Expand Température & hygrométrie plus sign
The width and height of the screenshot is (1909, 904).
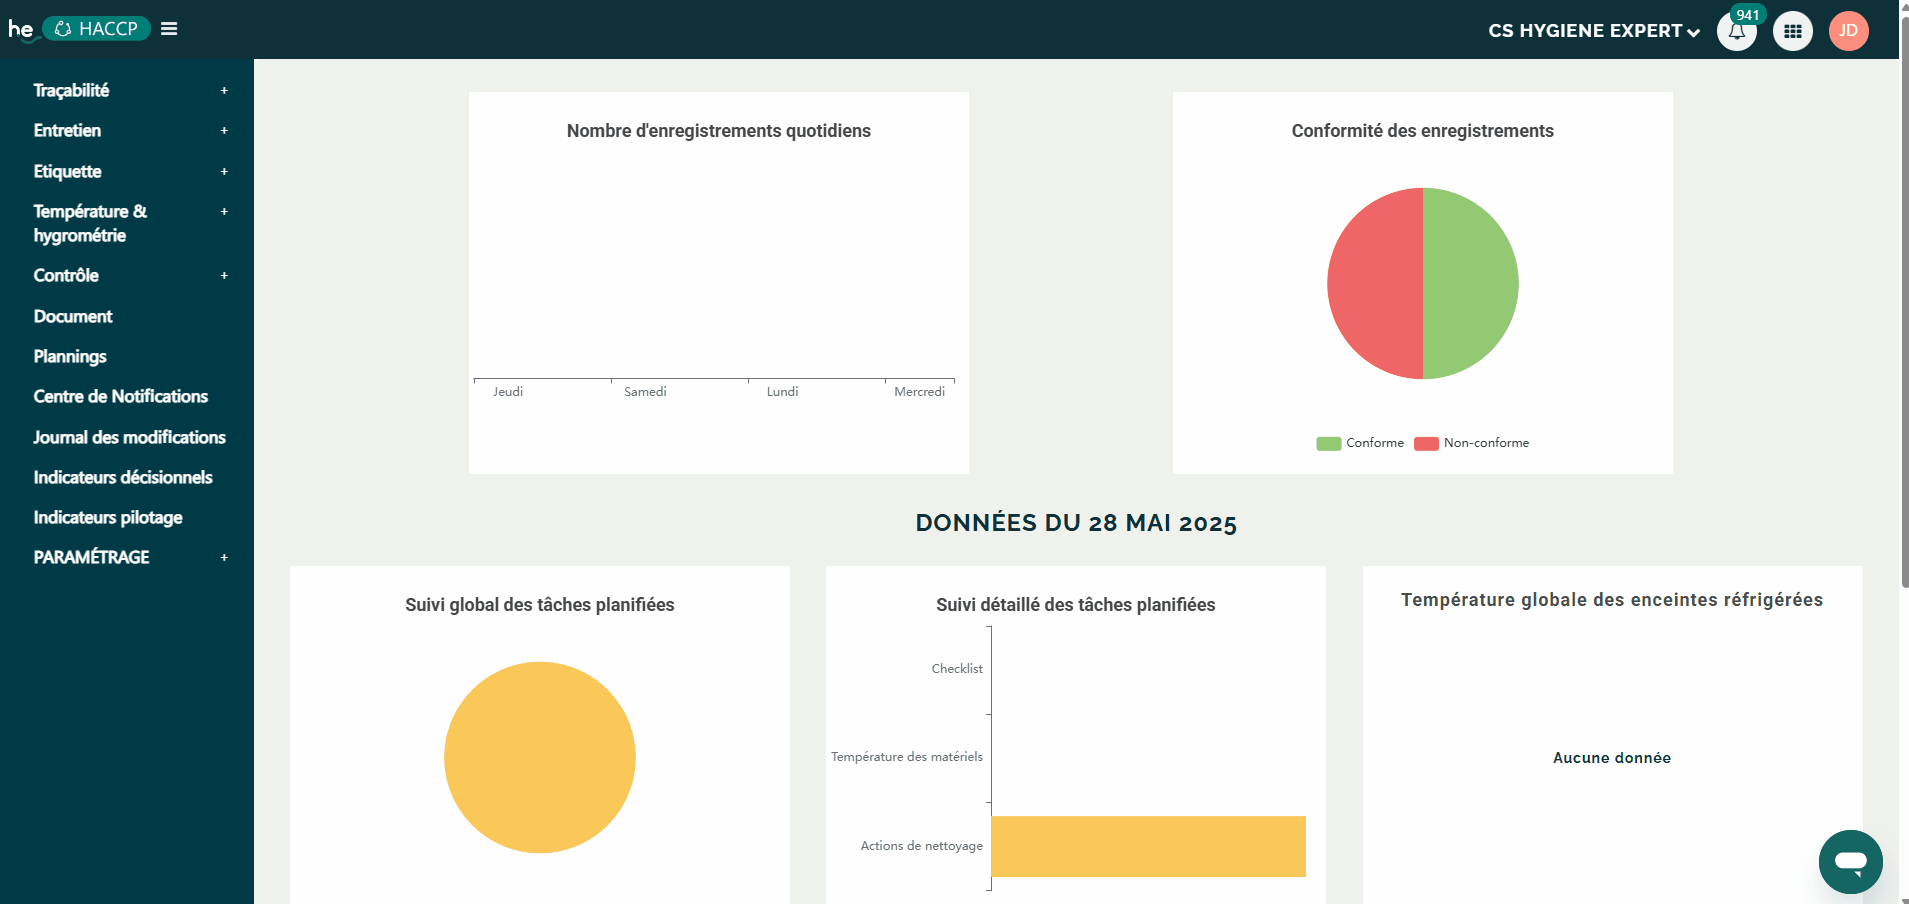[224, 212]
